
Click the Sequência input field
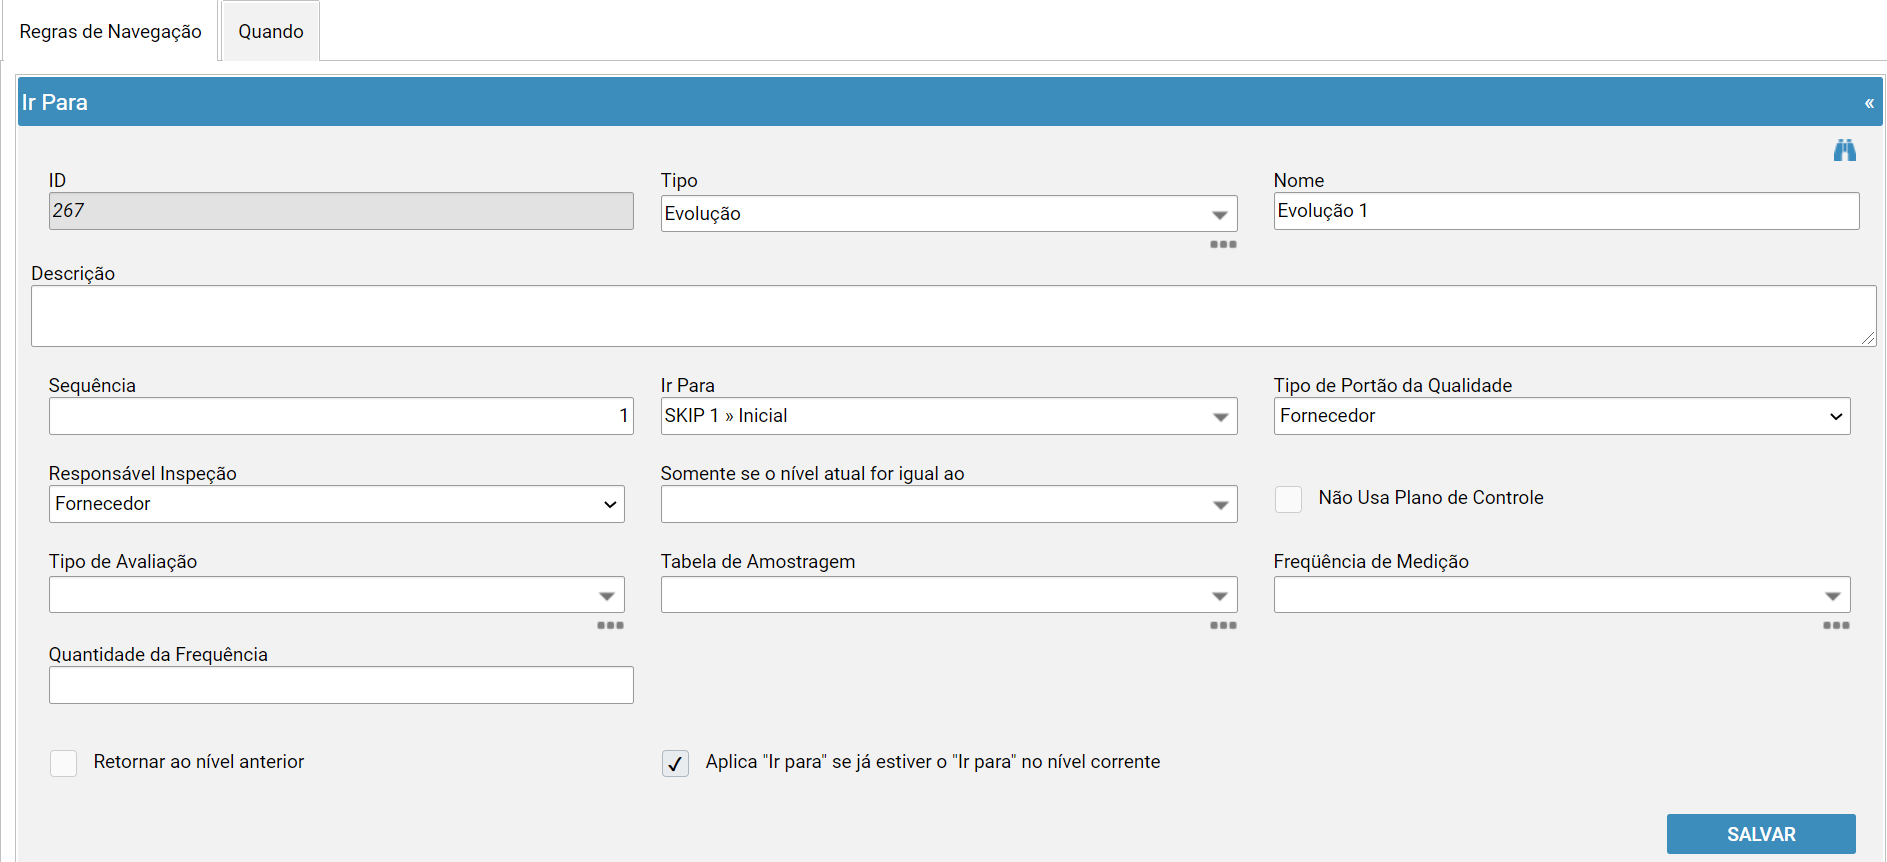coord(341,416)
